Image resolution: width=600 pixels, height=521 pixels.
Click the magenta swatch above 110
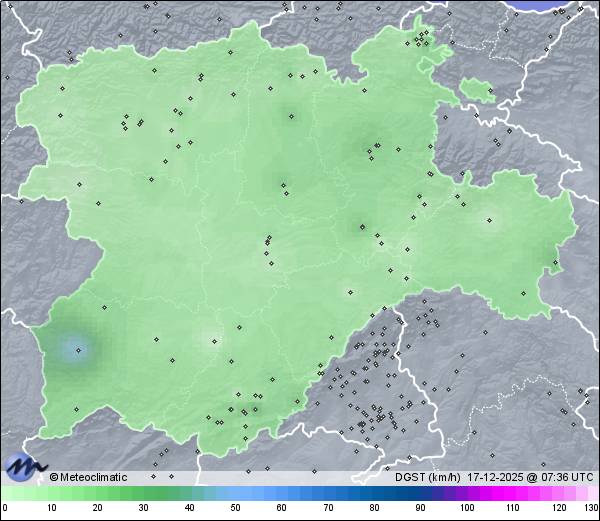(x=512, y=493)
